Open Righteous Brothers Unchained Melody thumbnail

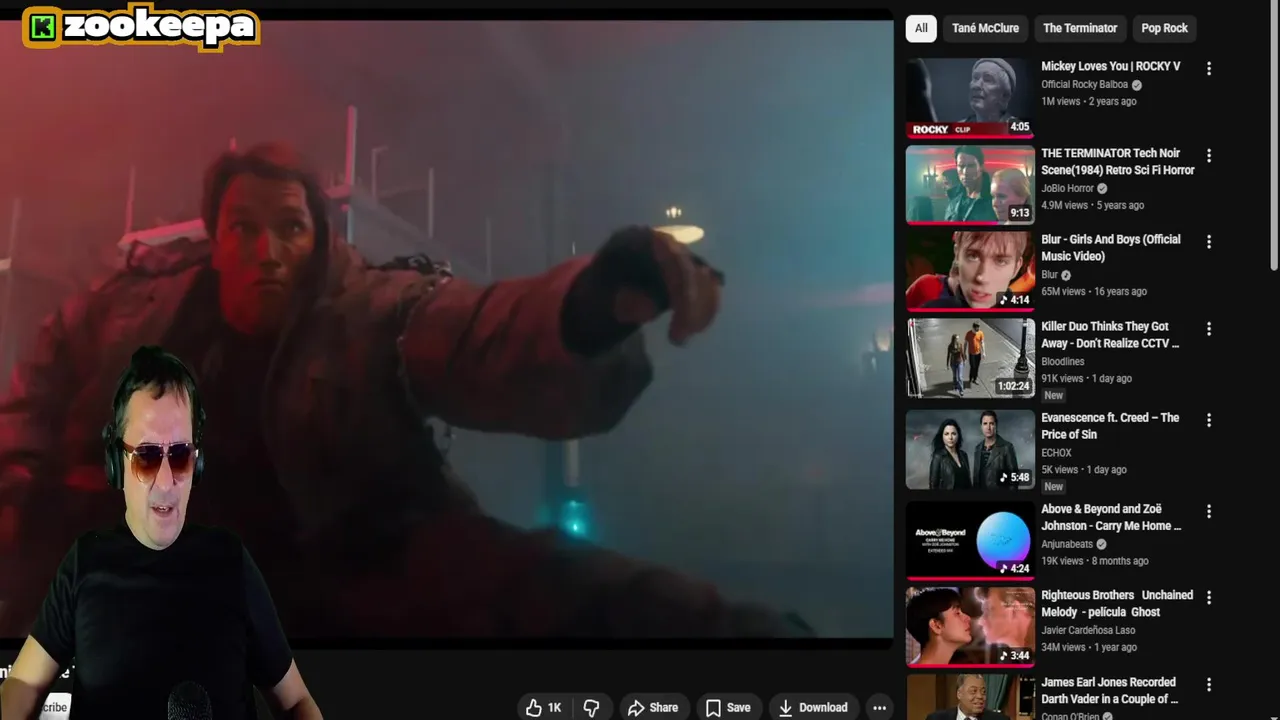[x=970, y=627]
